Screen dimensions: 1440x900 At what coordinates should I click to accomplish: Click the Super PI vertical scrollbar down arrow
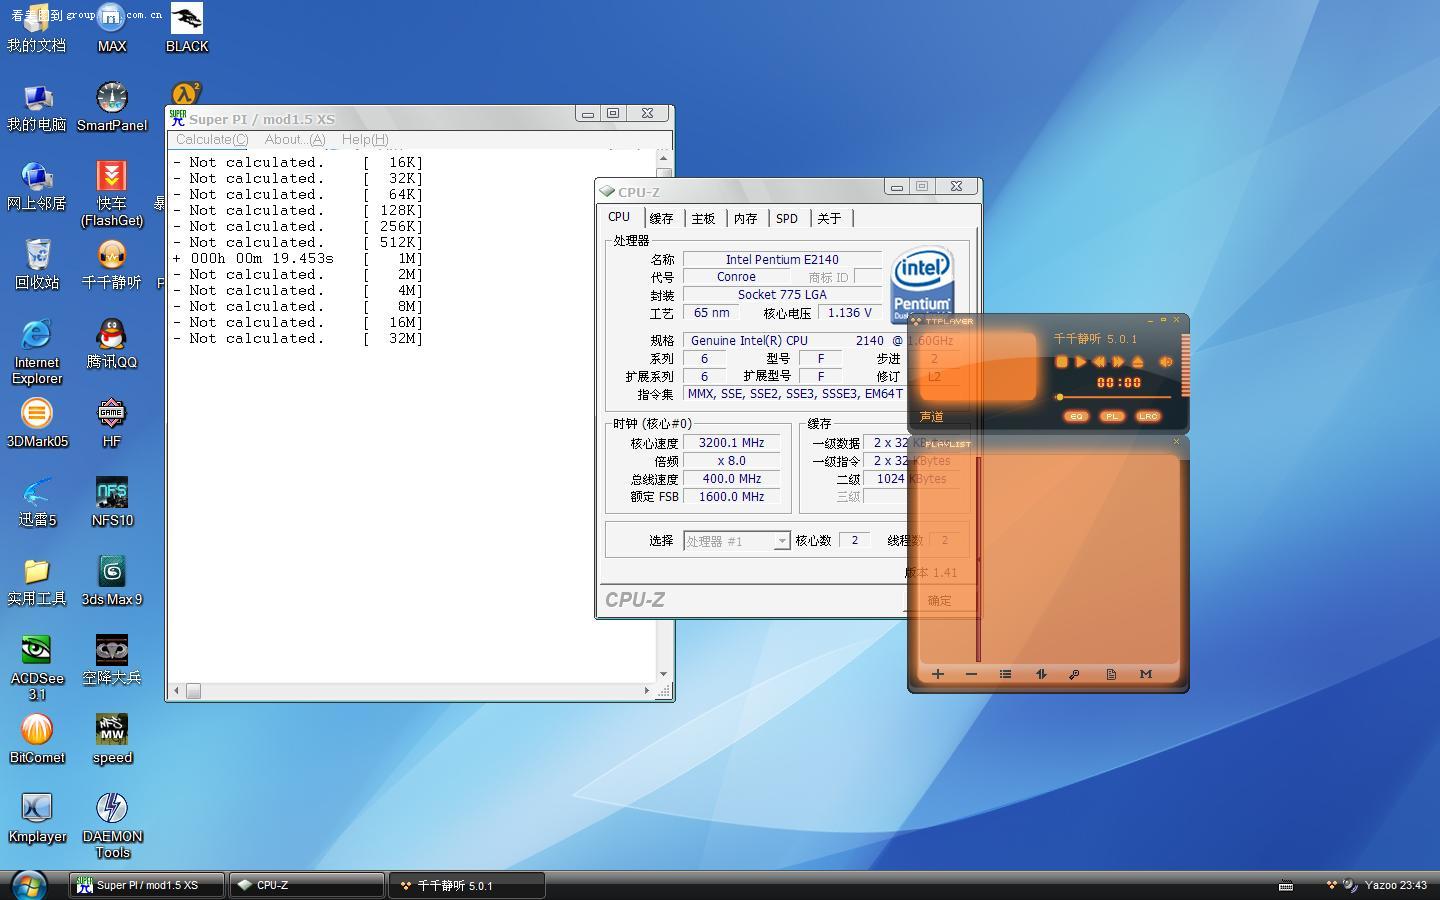[x=663, y=673]
